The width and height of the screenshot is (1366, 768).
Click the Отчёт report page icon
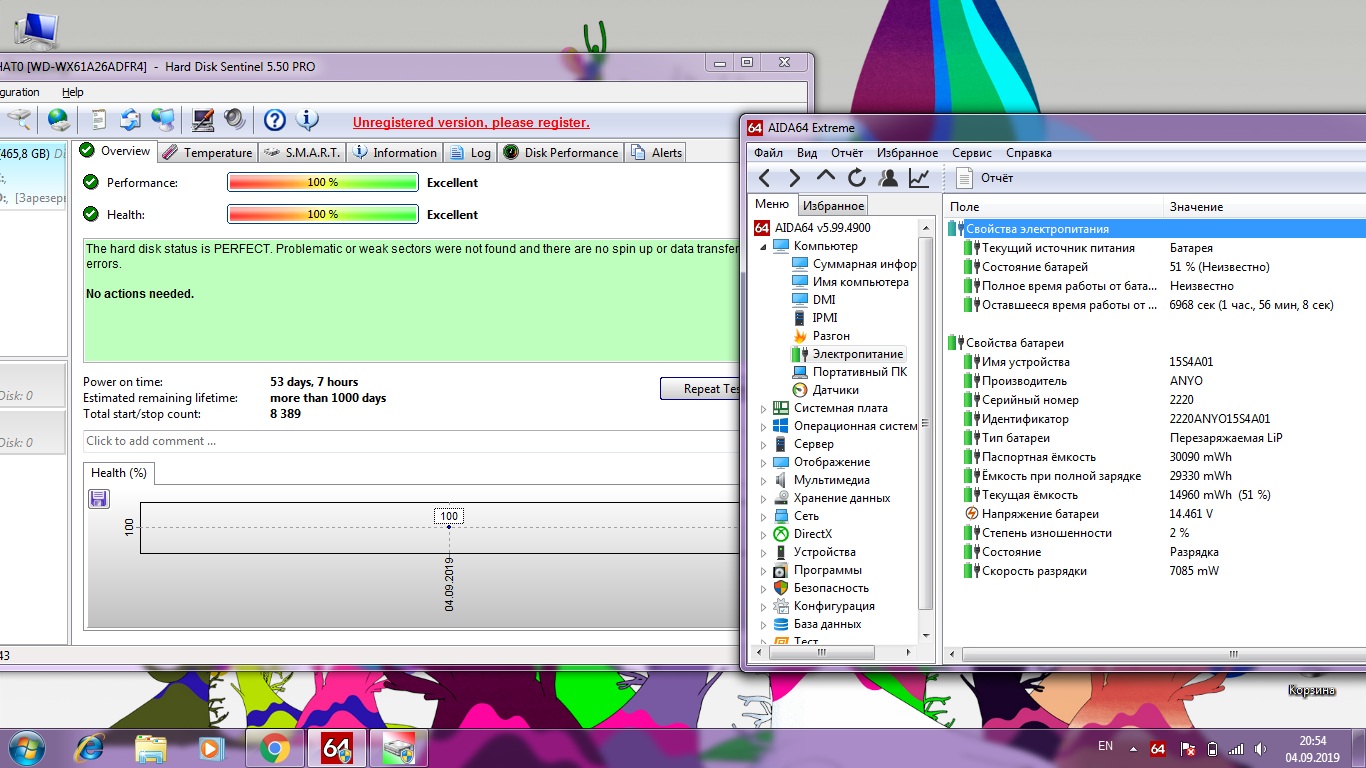pyautogui.click(x=965, y=178)
